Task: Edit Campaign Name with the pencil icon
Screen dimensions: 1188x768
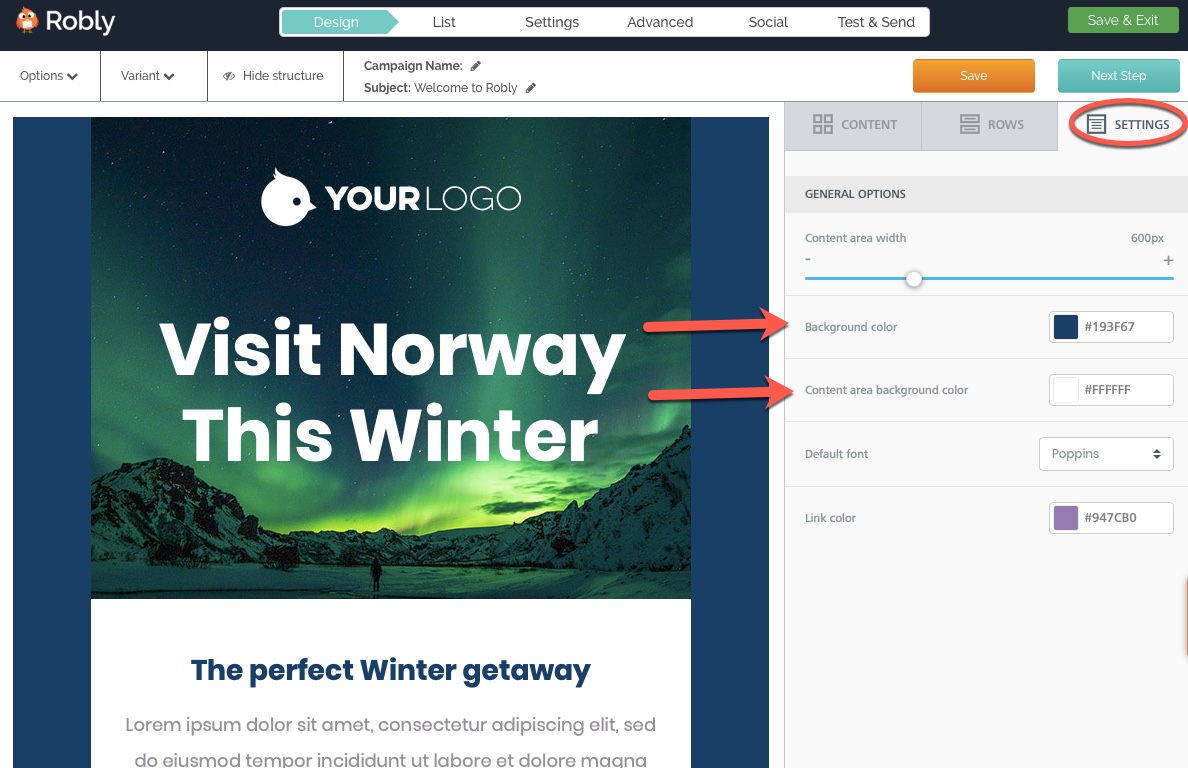Action: [476, 66]
